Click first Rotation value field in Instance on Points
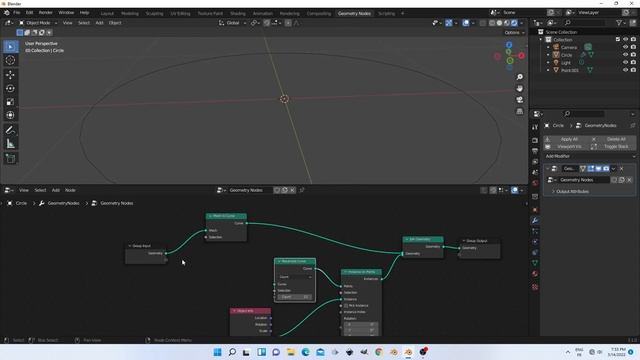The width and height of the screenshot is (640, 360). click(x=360, y=324)
